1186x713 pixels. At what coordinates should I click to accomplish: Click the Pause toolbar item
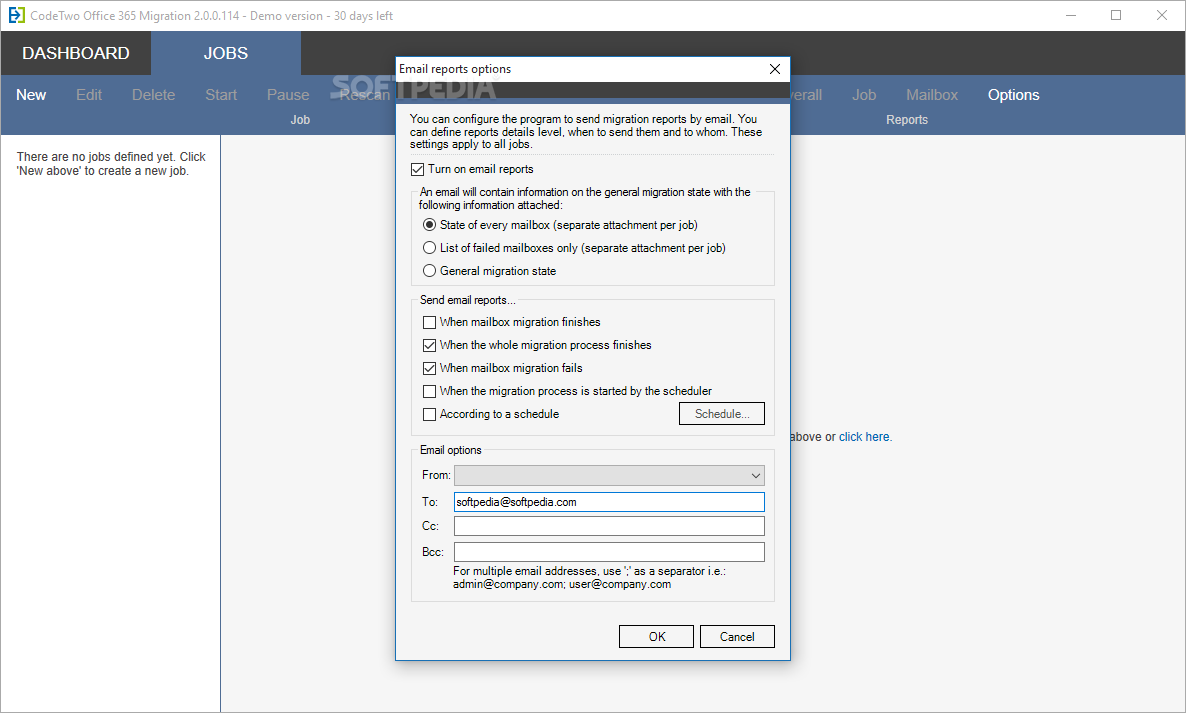click(x=287, y=95)
